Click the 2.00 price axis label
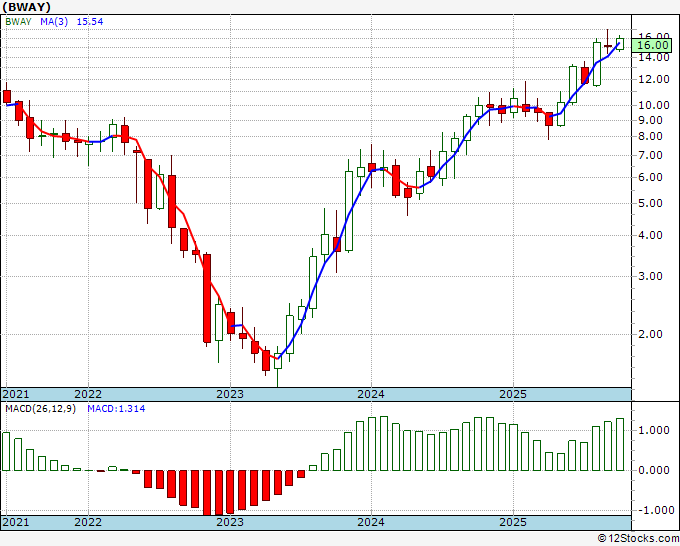Image resolution: width=680 pixels, height=546 pixels. [653, 334]
